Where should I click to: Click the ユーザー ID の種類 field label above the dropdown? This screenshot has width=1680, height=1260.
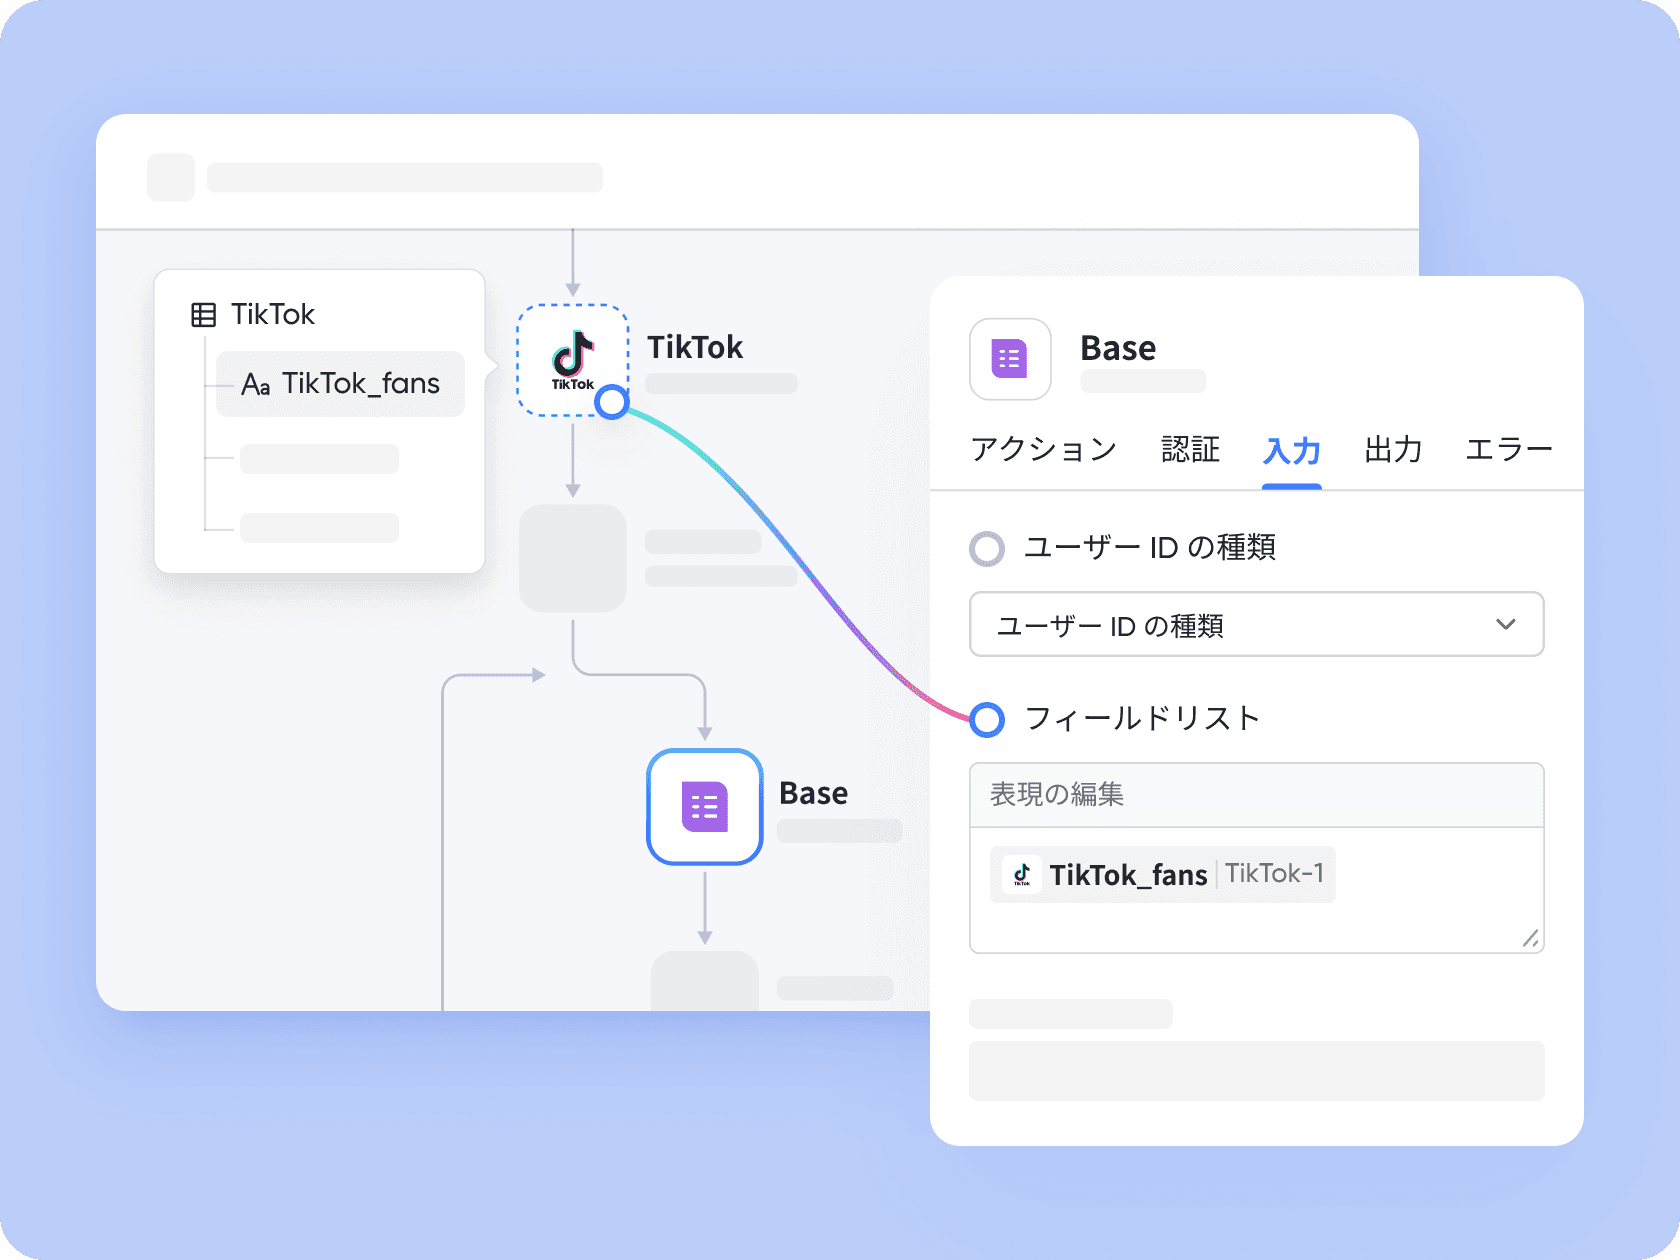coord(1150,548)
